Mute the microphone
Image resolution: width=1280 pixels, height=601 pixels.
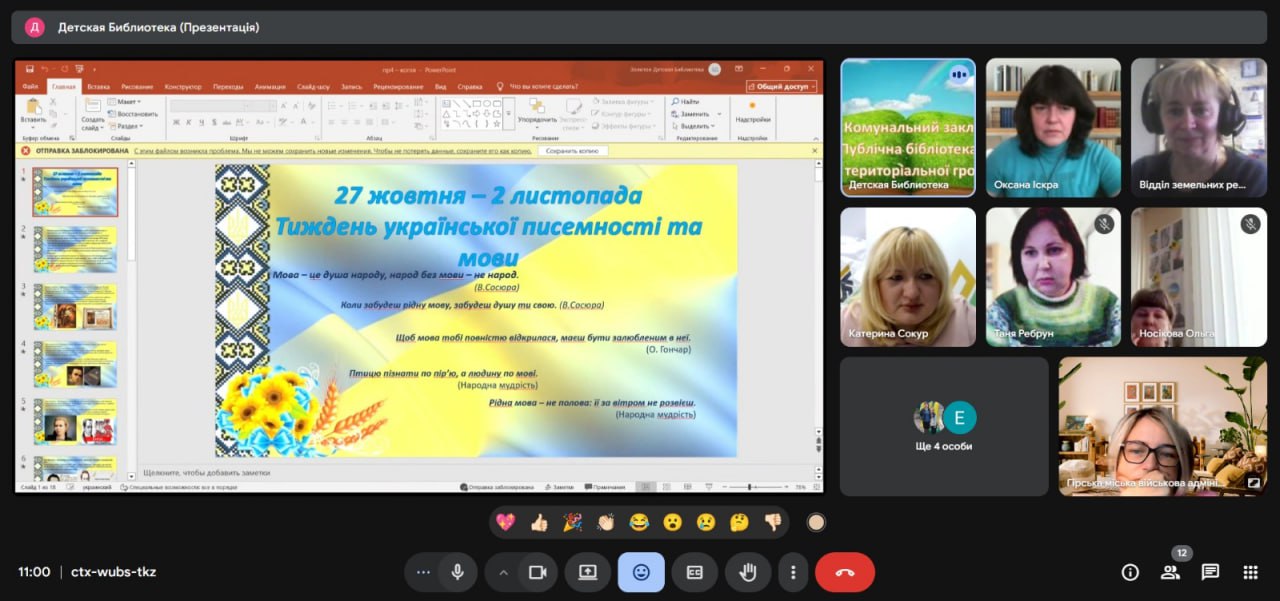(x=457, y=572)
